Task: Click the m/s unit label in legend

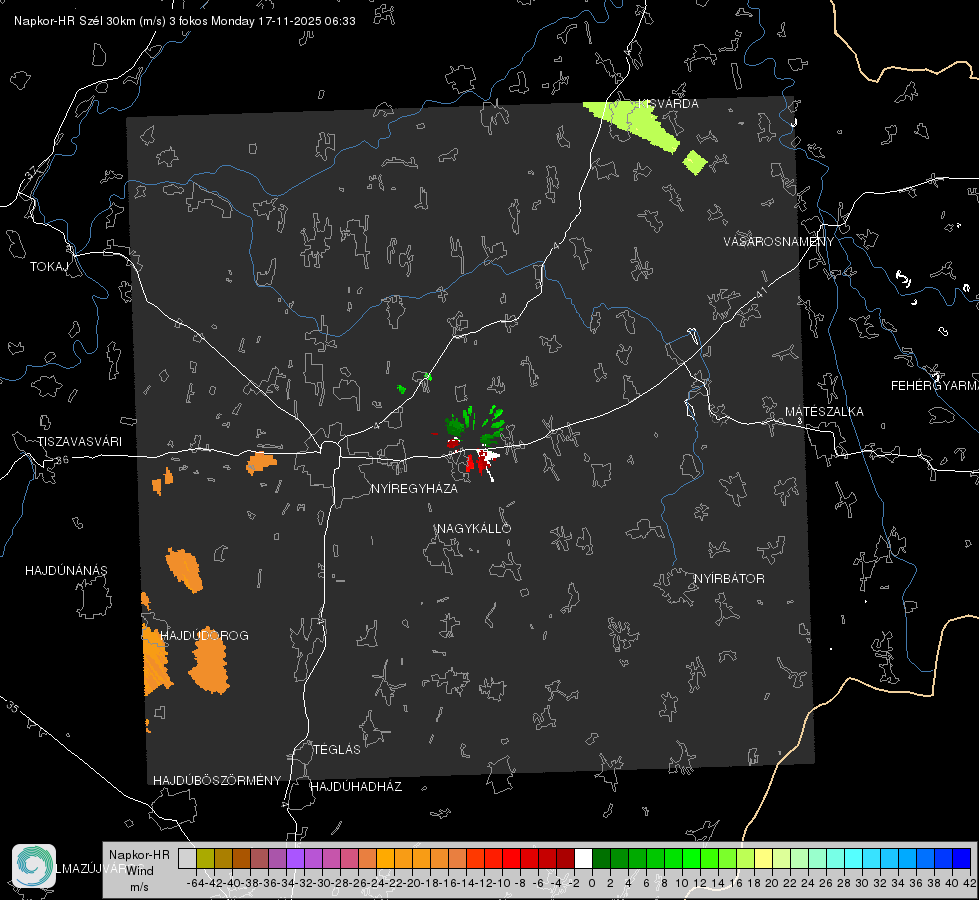Action: tap(139, 887)
